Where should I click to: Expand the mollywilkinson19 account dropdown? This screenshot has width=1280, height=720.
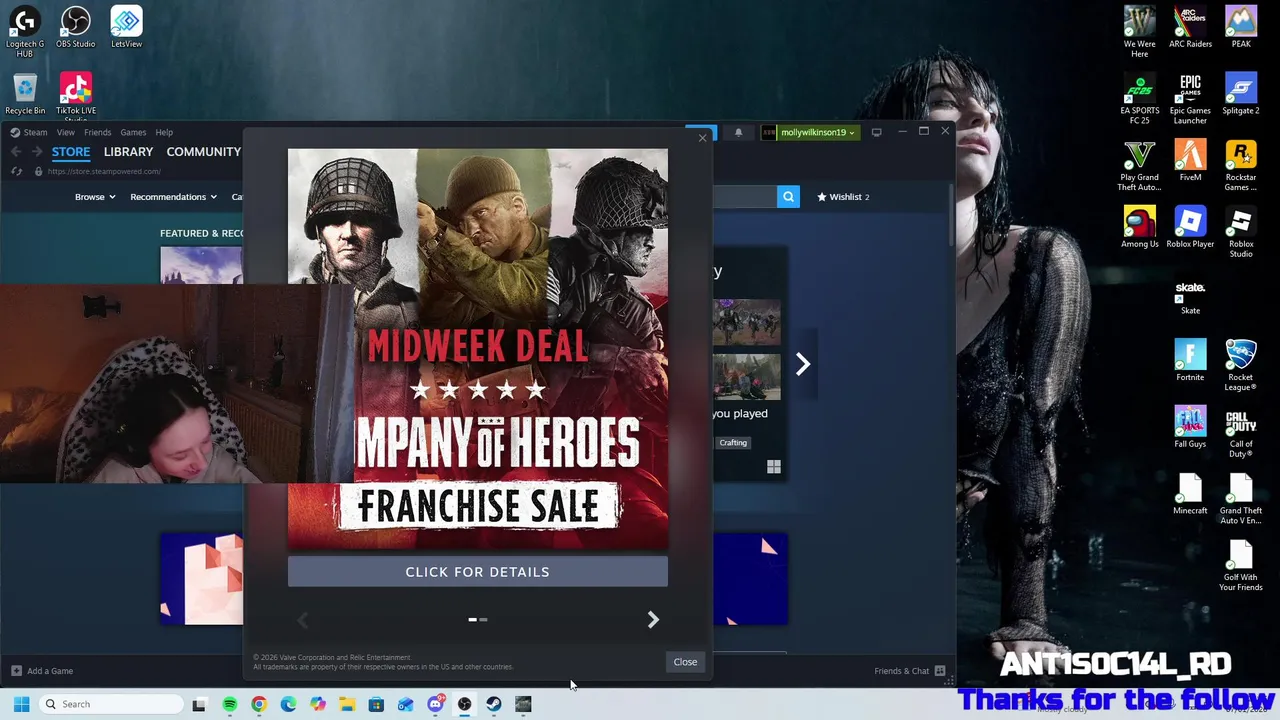point(809,132)
